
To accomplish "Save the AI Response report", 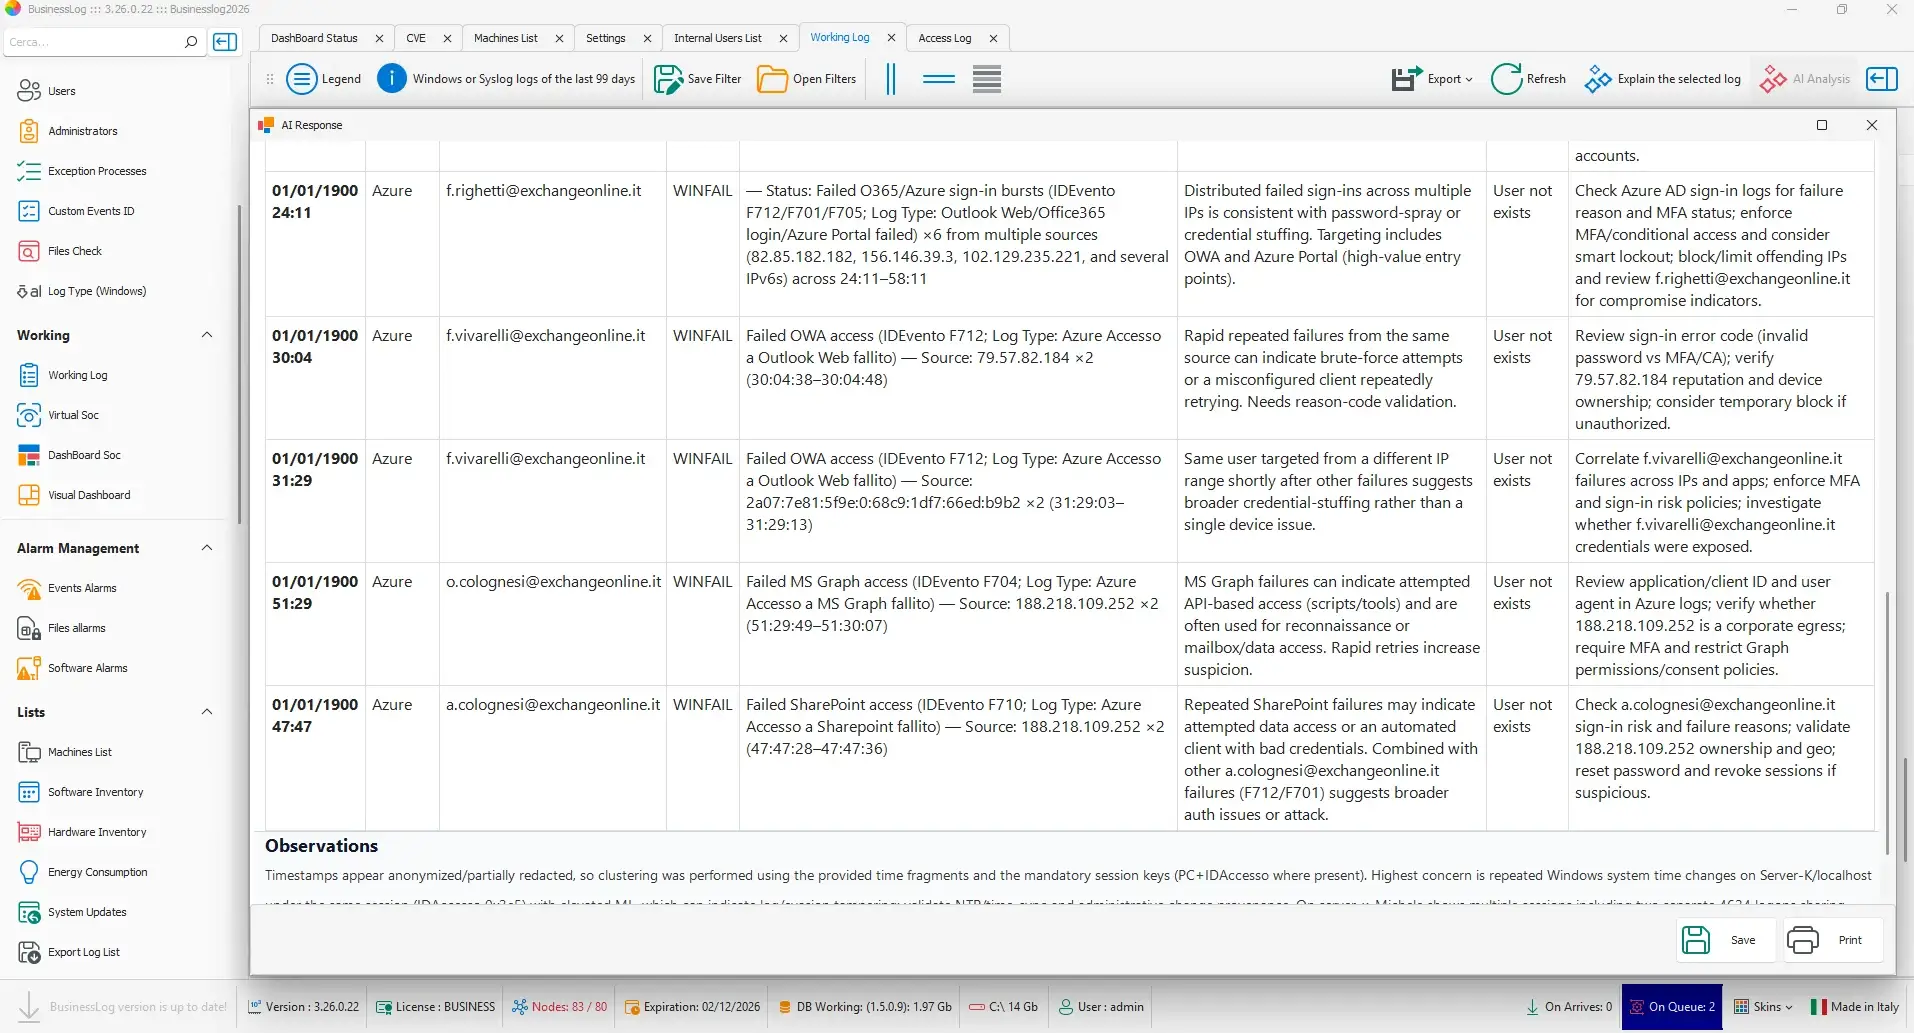I will tap(1720, 940).
